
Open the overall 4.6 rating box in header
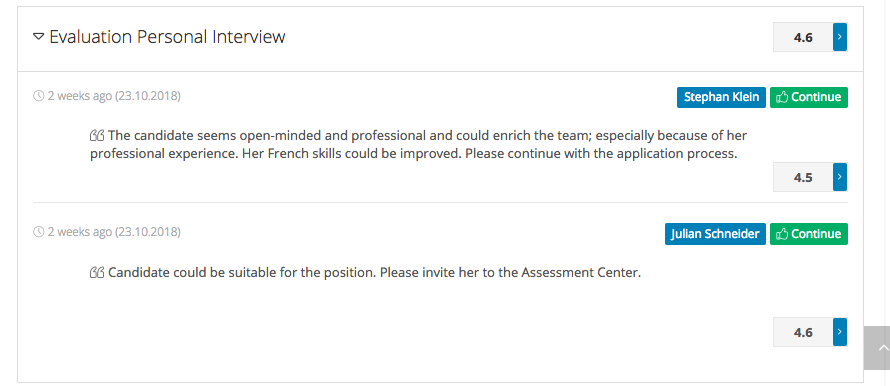(x=803, y=37)
